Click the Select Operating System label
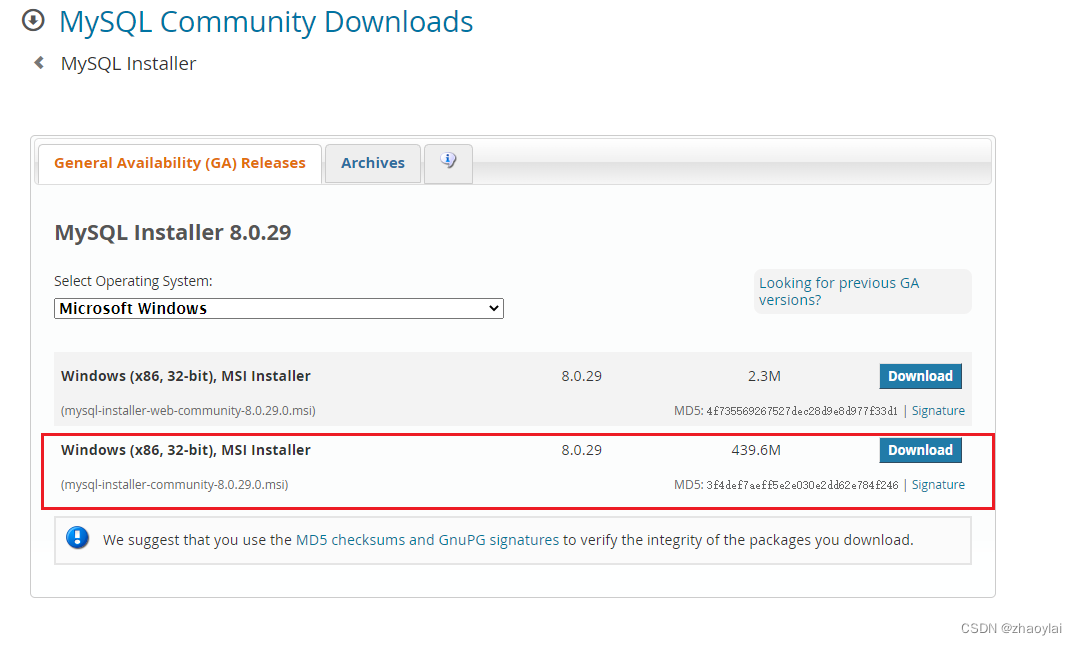Screen dimensions: 1077x645 tap(133, 282)
